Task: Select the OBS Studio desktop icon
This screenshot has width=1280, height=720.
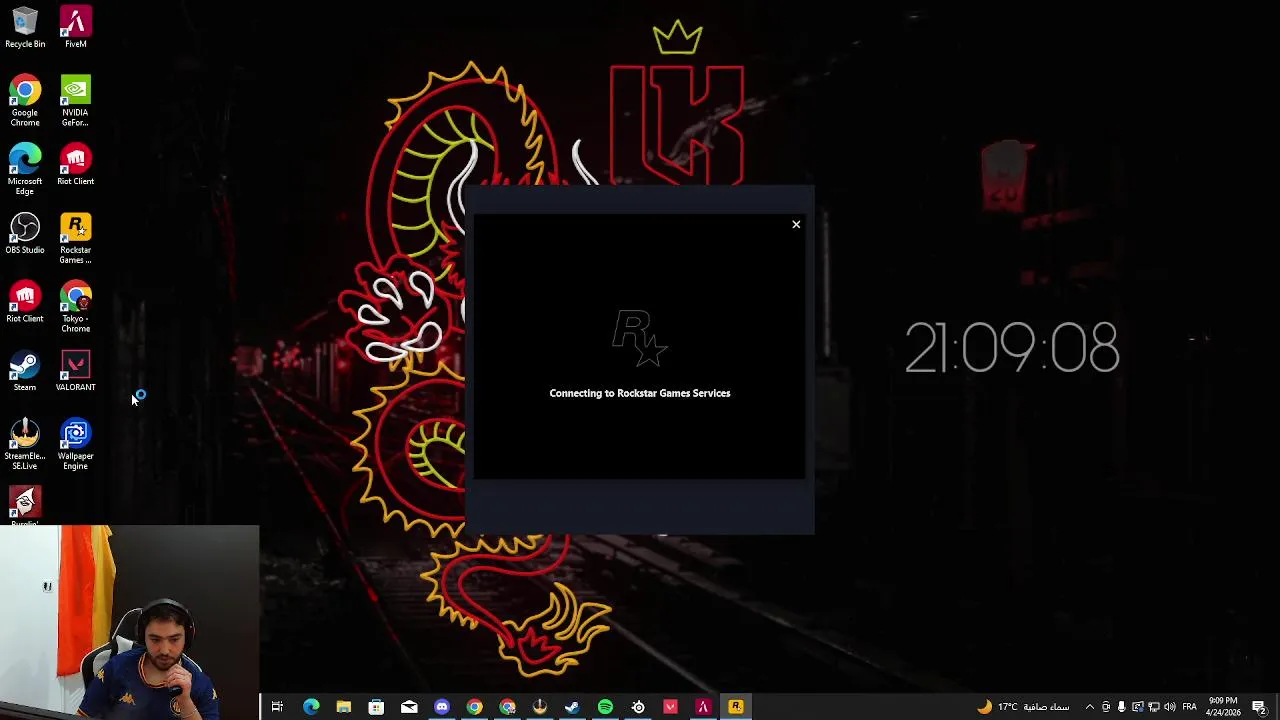Action: pos(25,234)
